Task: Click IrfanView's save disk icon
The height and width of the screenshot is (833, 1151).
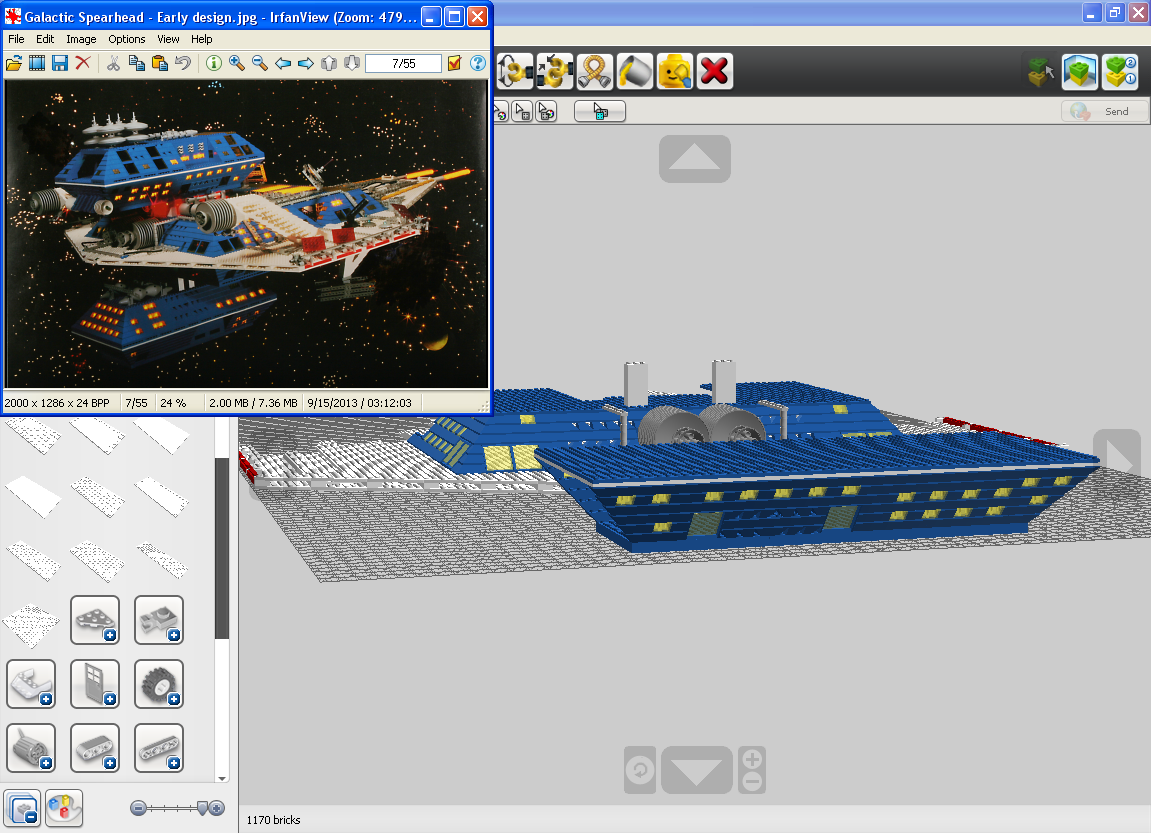Action: coord(59,63)
